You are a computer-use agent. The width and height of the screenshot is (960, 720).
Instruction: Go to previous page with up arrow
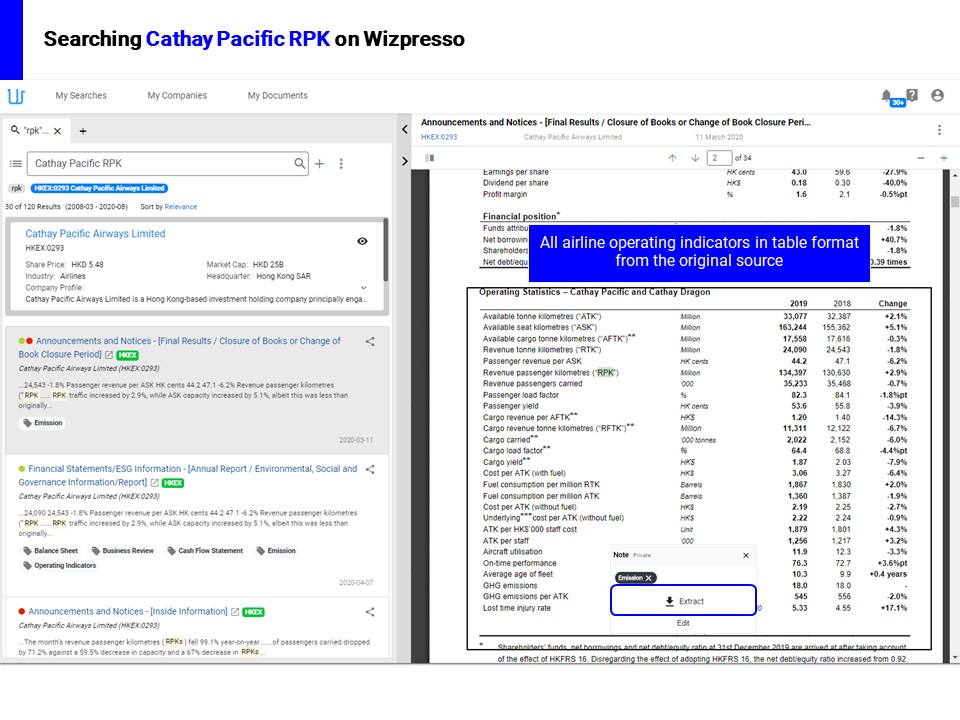(672, 158)
